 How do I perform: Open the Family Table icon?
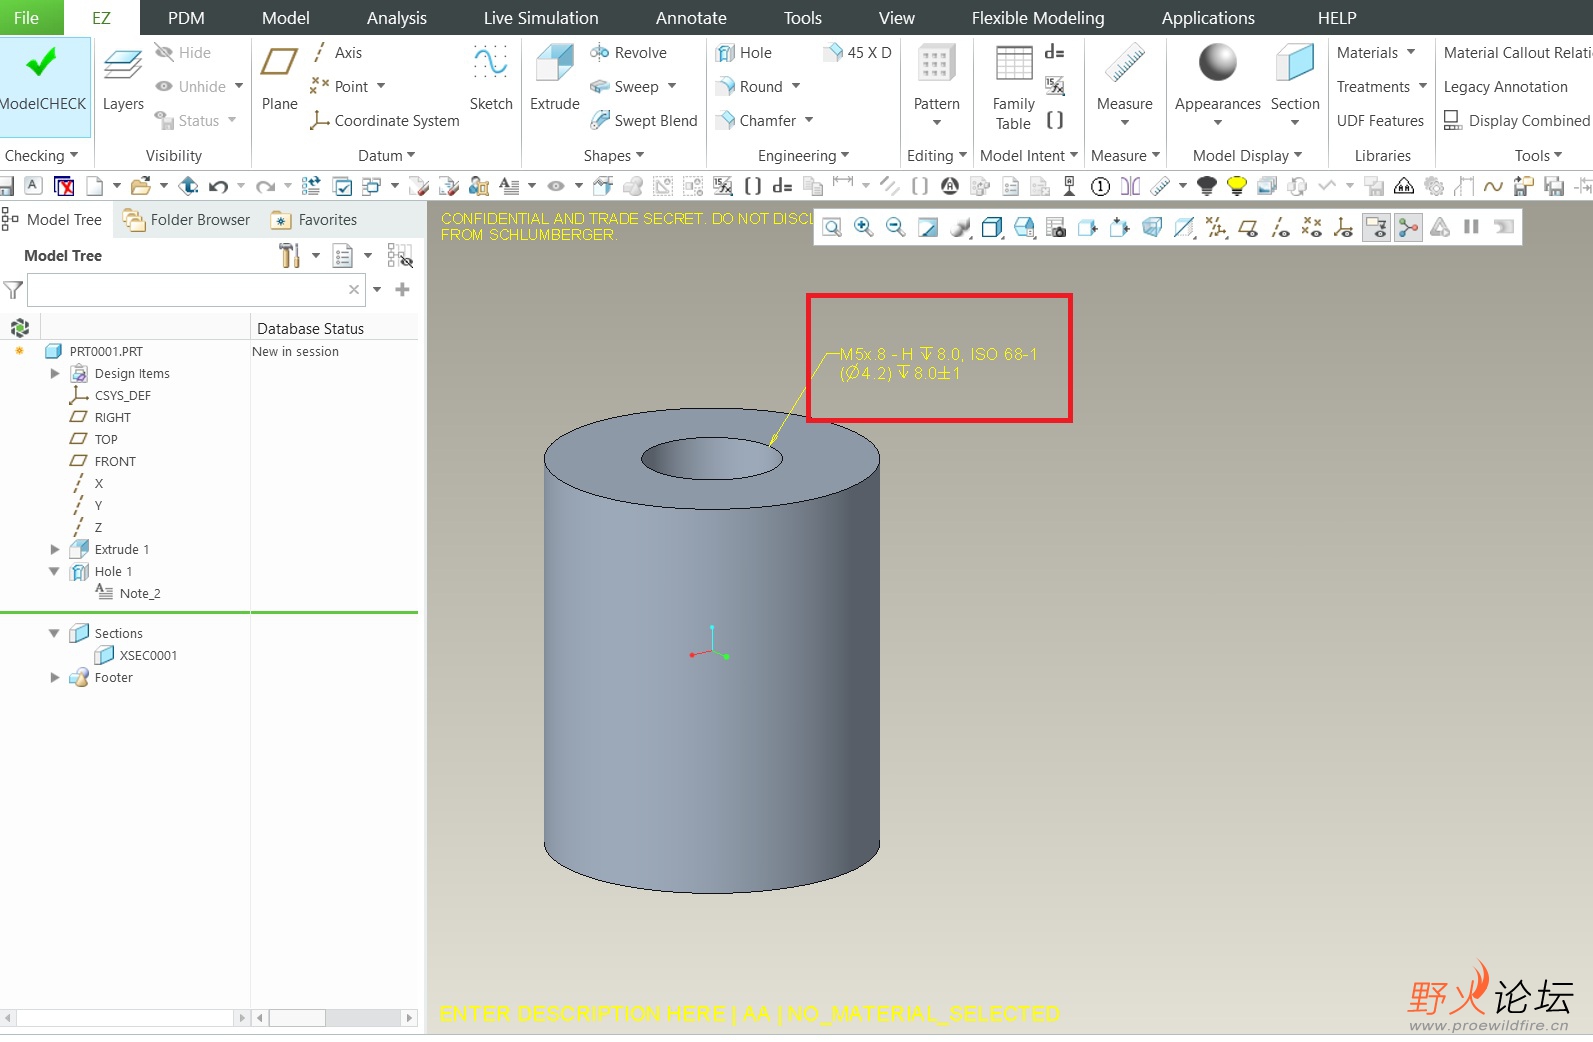tap(1013, 66)
